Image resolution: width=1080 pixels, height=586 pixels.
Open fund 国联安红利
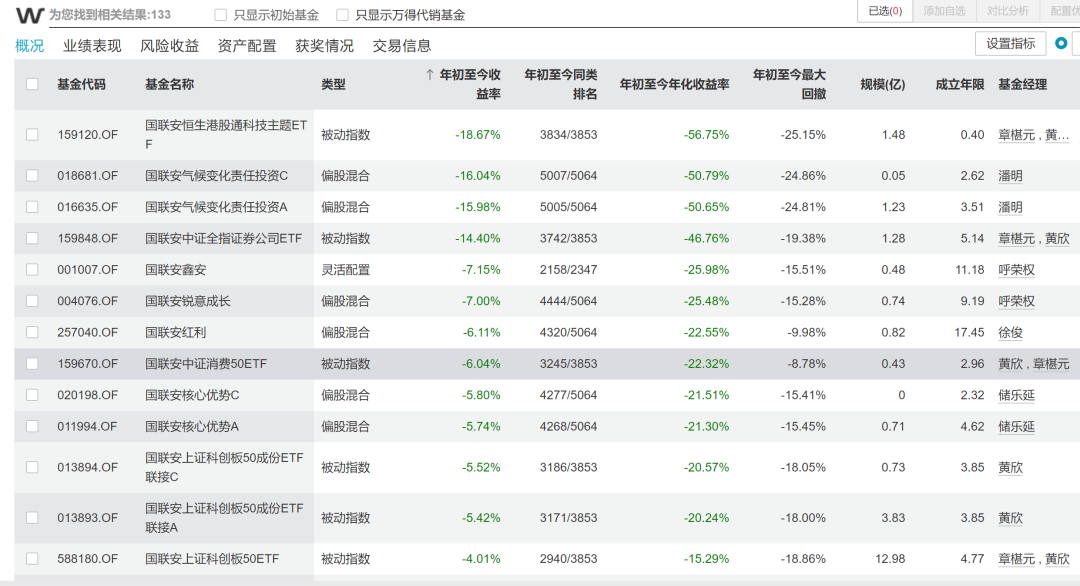coord(176,332)
